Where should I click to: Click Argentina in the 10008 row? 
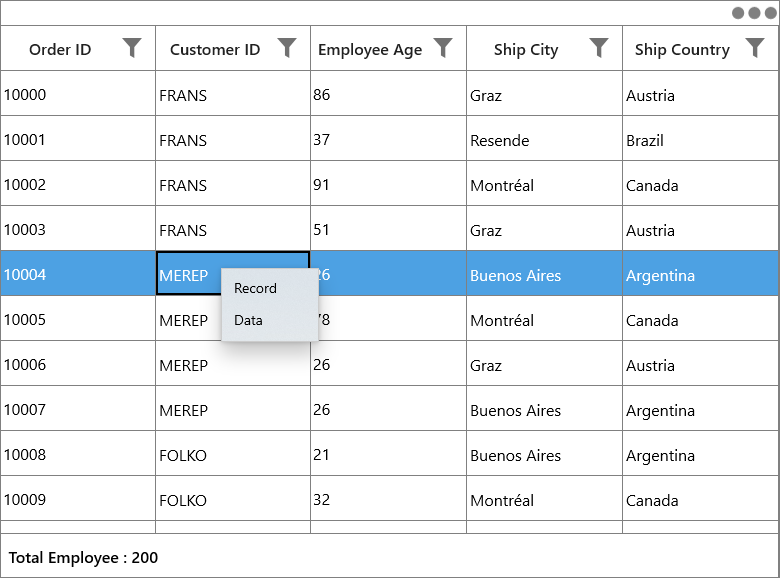click(x=700, y=454)
